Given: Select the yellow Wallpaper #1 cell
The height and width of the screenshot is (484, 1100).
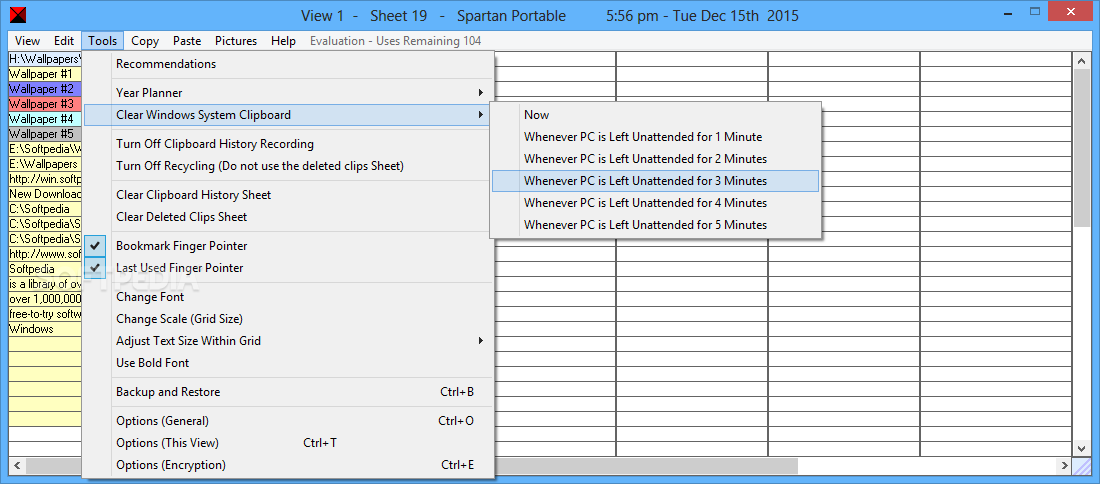Looking at the screenshot, I should click(x=45, y=74).
